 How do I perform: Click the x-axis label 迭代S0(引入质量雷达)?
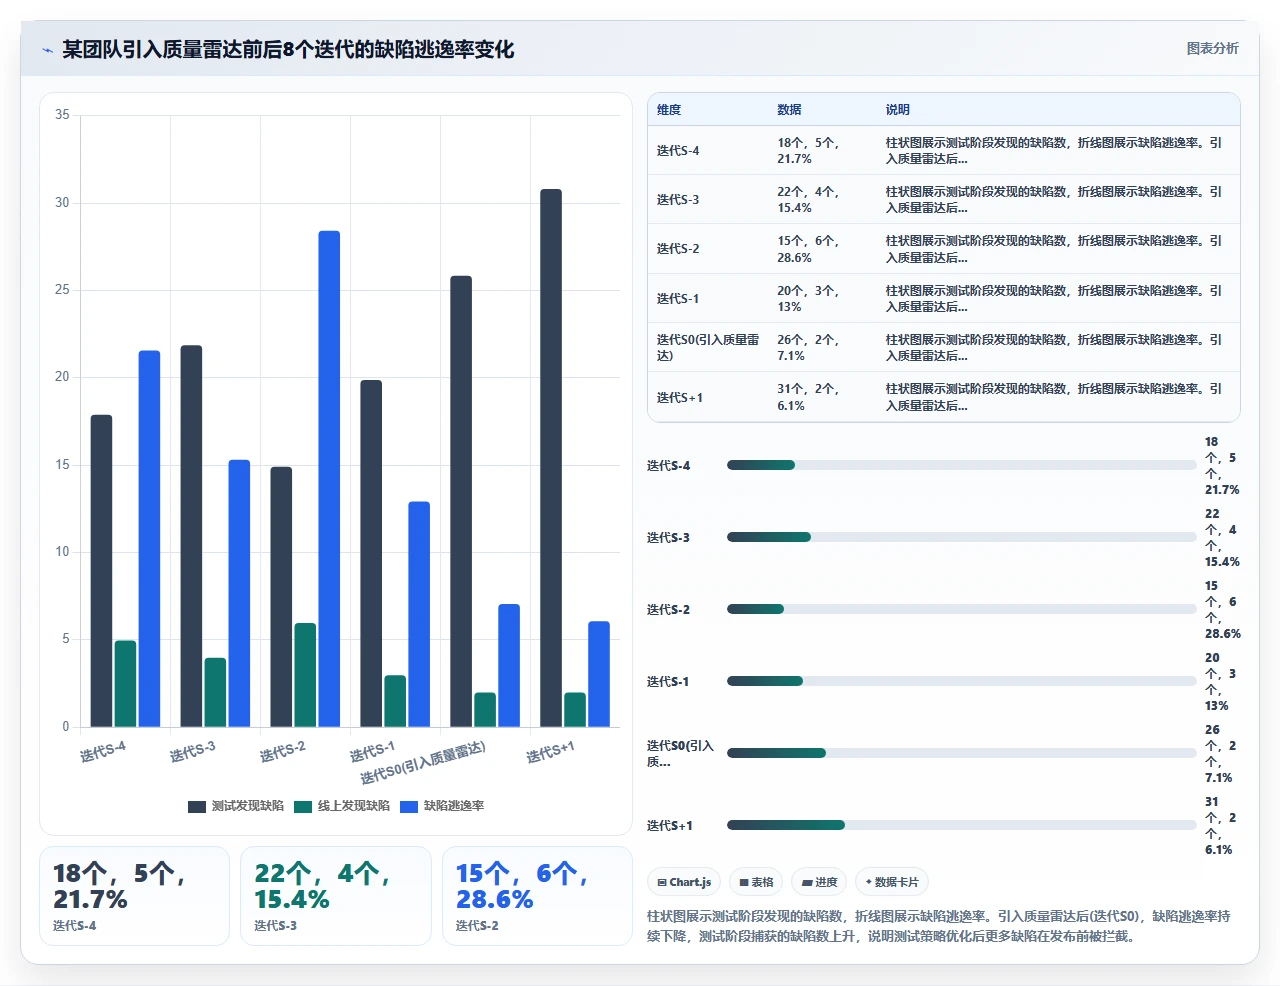click(423, 763)
